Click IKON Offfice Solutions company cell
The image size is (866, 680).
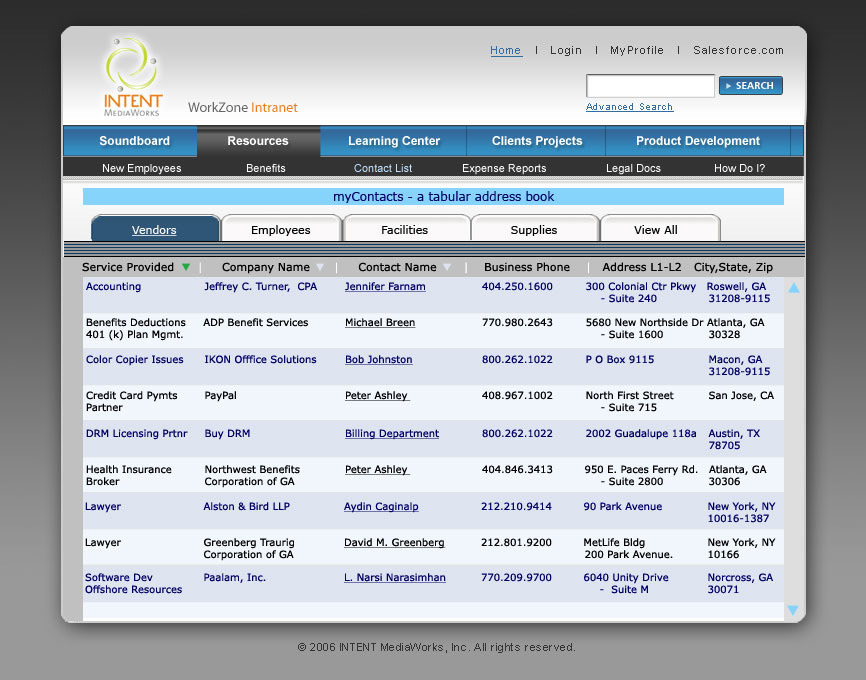tap(260, 360)
